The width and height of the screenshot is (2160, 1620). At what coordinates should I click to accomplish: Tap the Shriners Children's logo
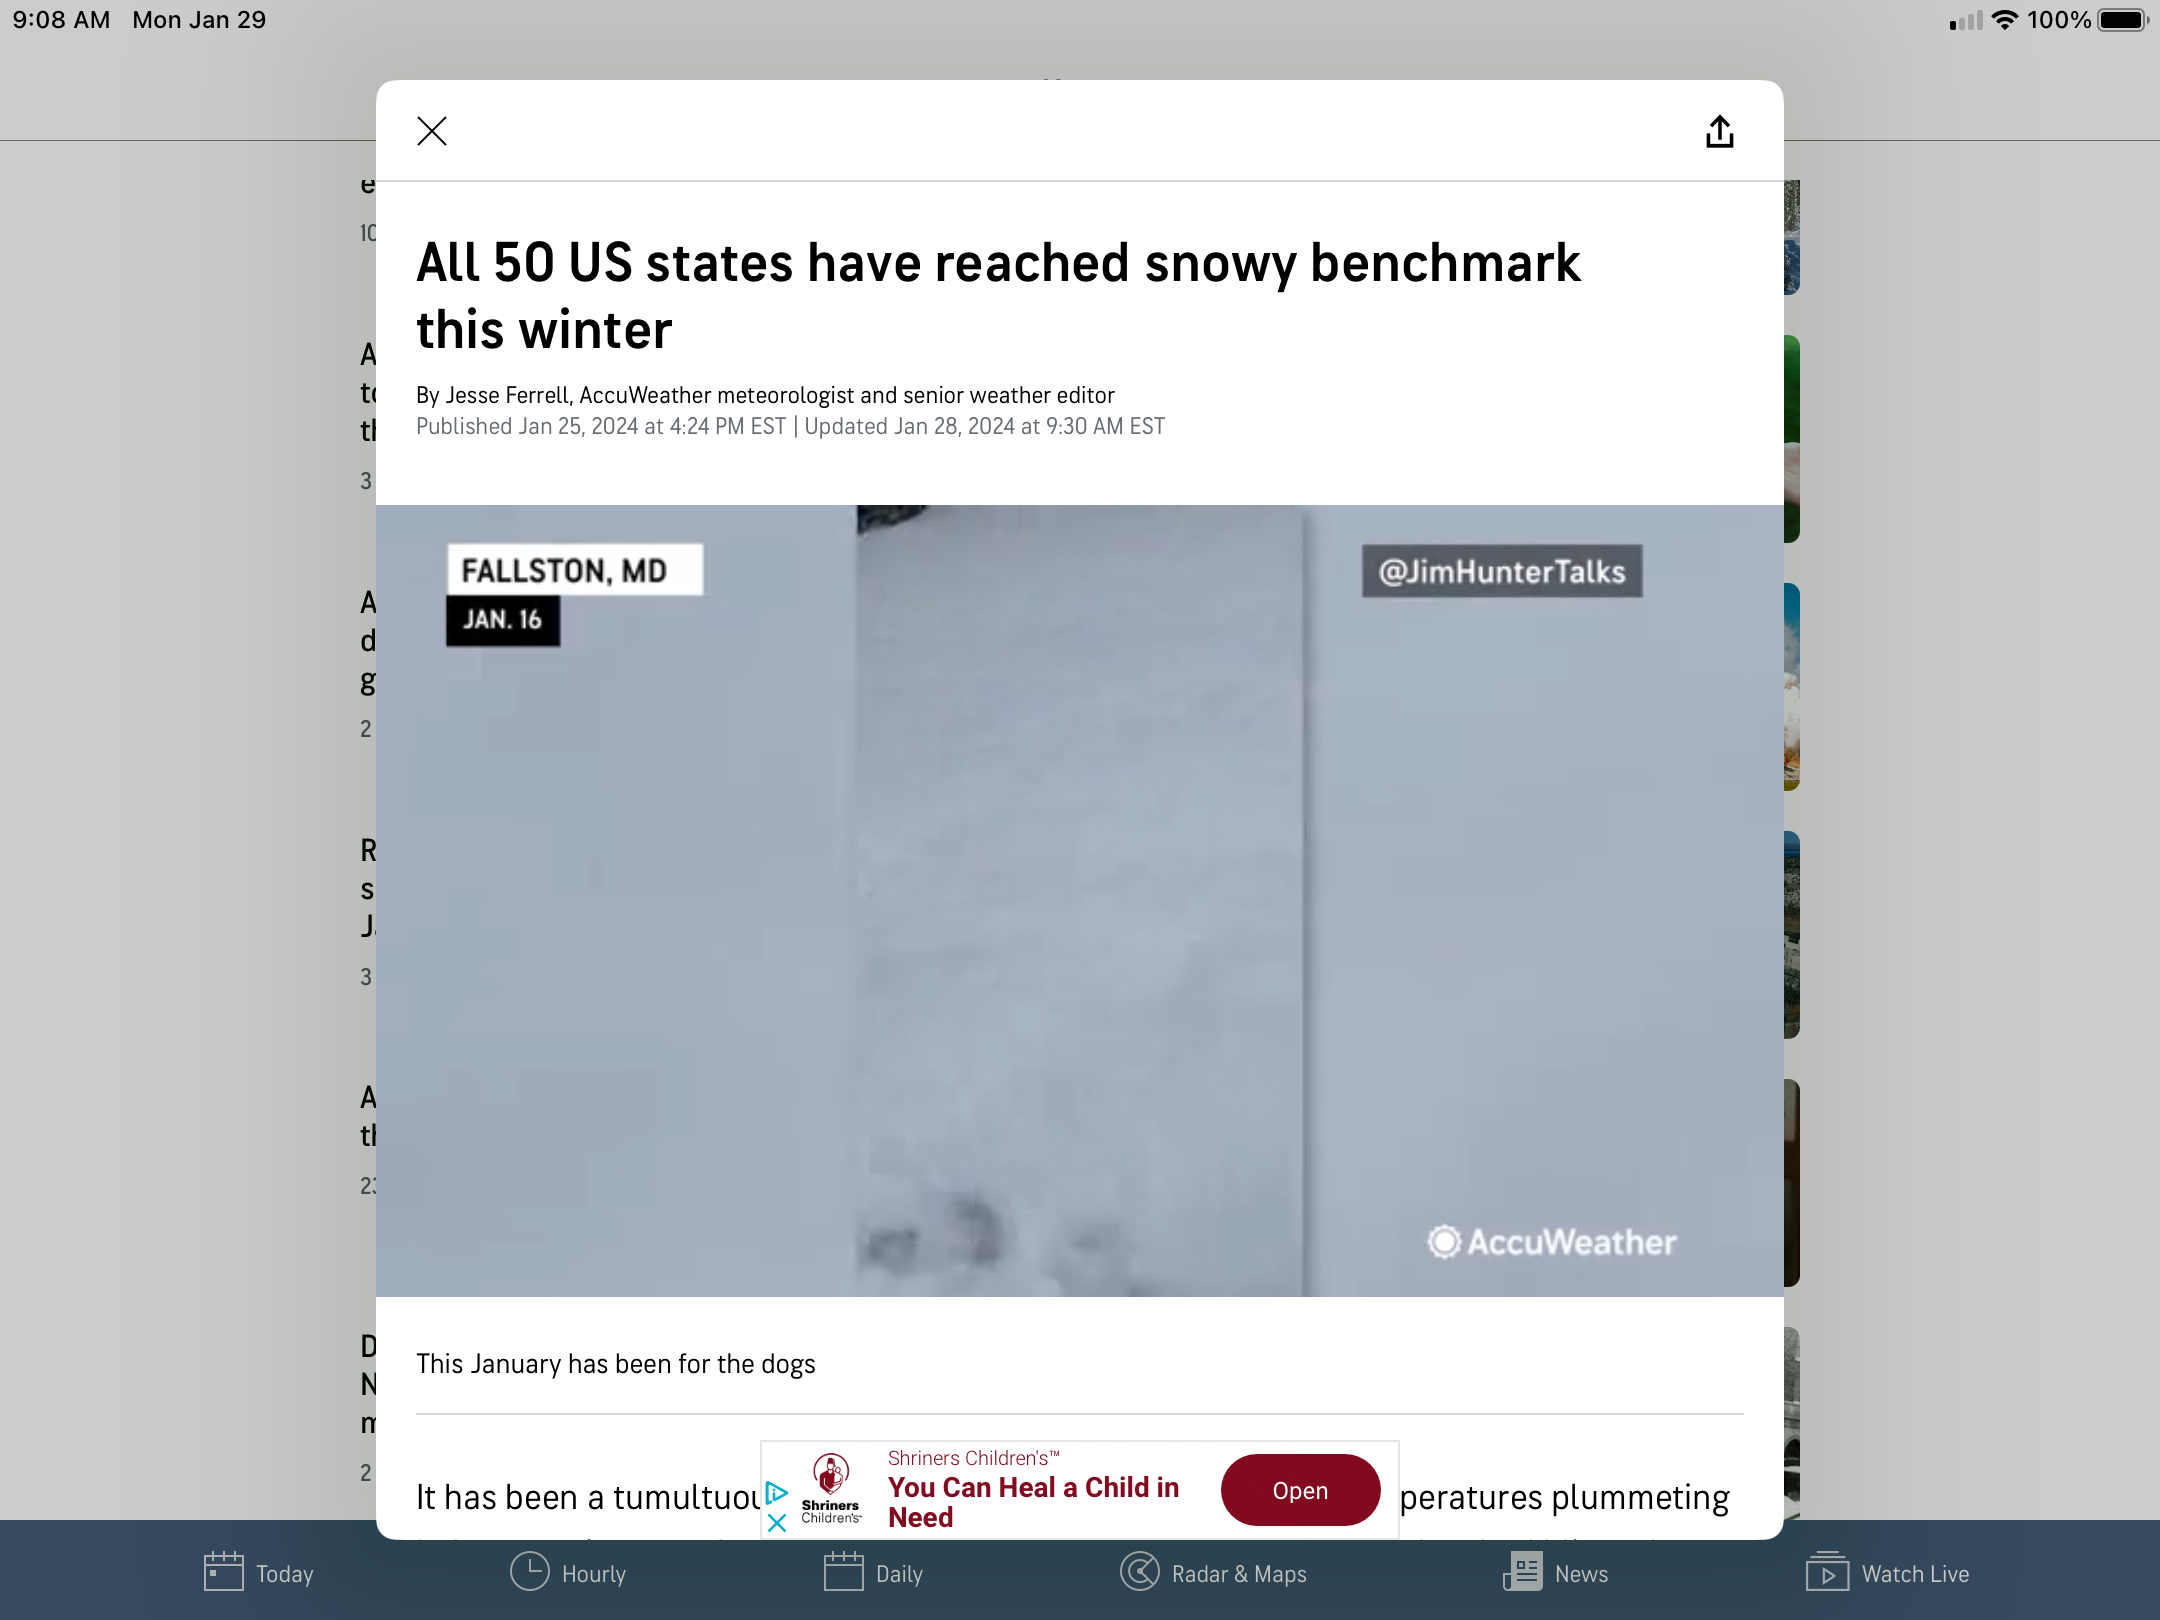click(x=831, y=1489)
